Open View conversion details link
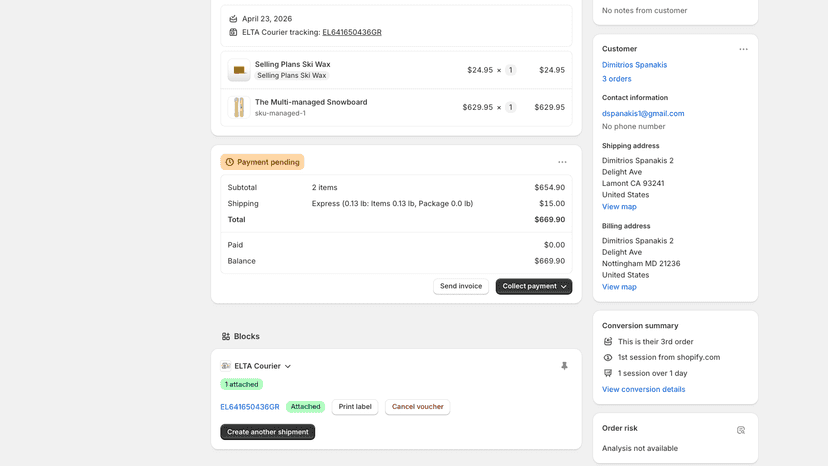This screenshot has height=466, width=828. pyautogui.click(x=643, y=389)
